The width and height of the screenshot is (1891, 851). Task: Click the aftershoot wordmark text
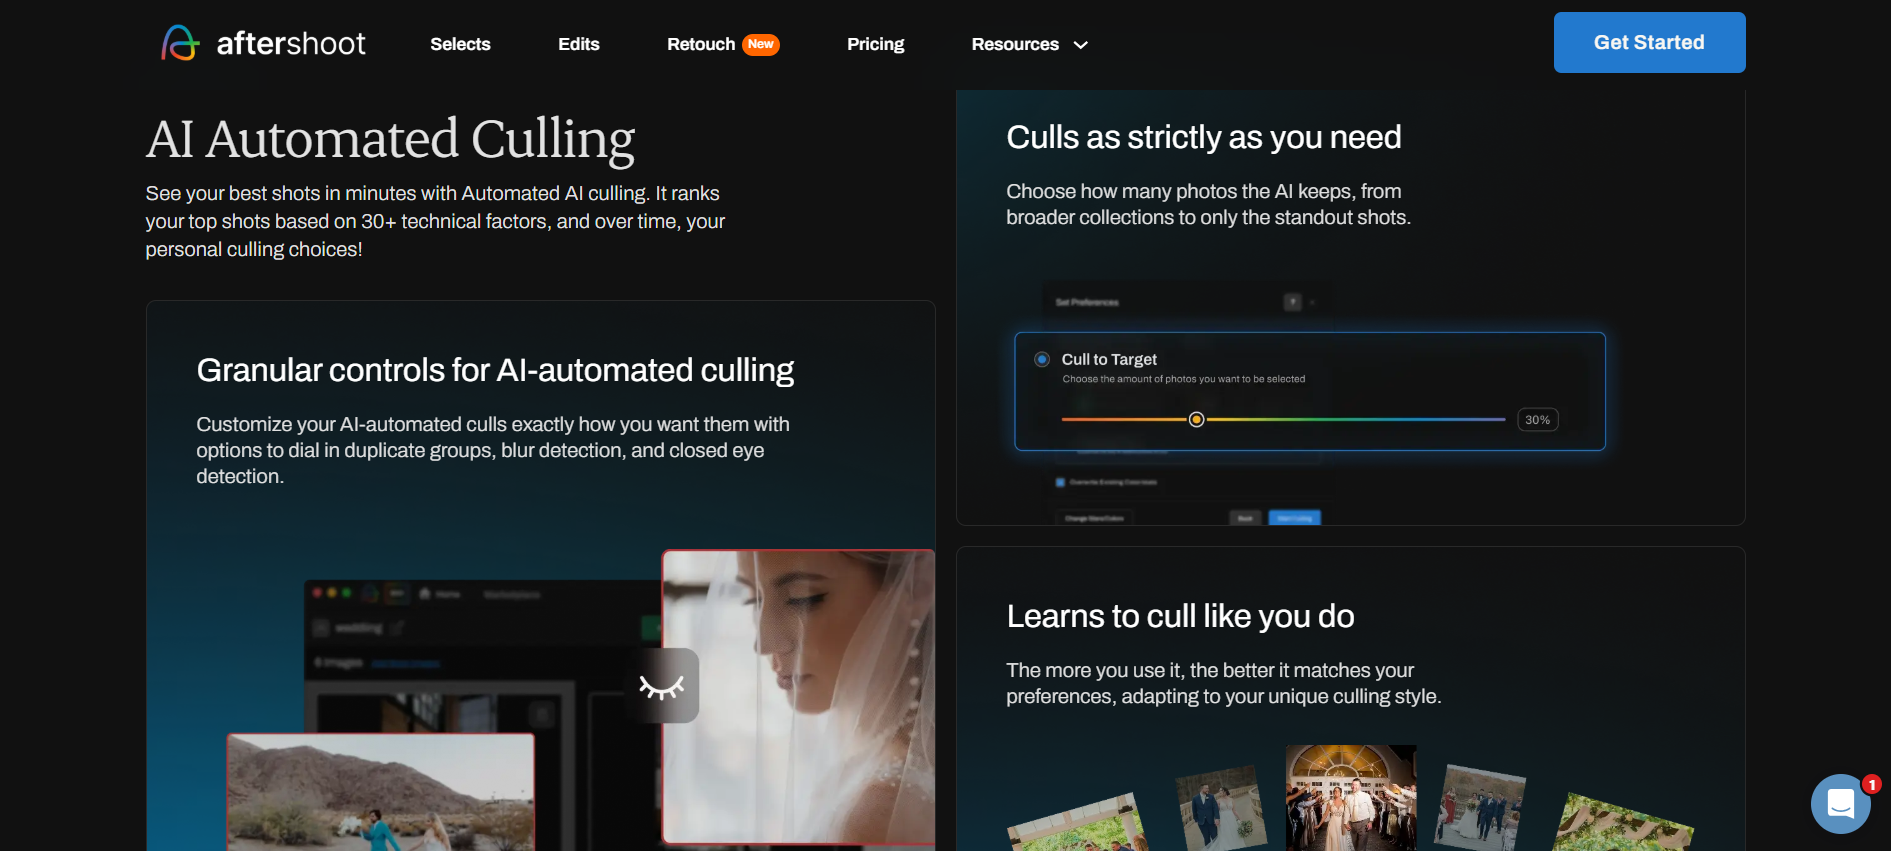[291, 43]
